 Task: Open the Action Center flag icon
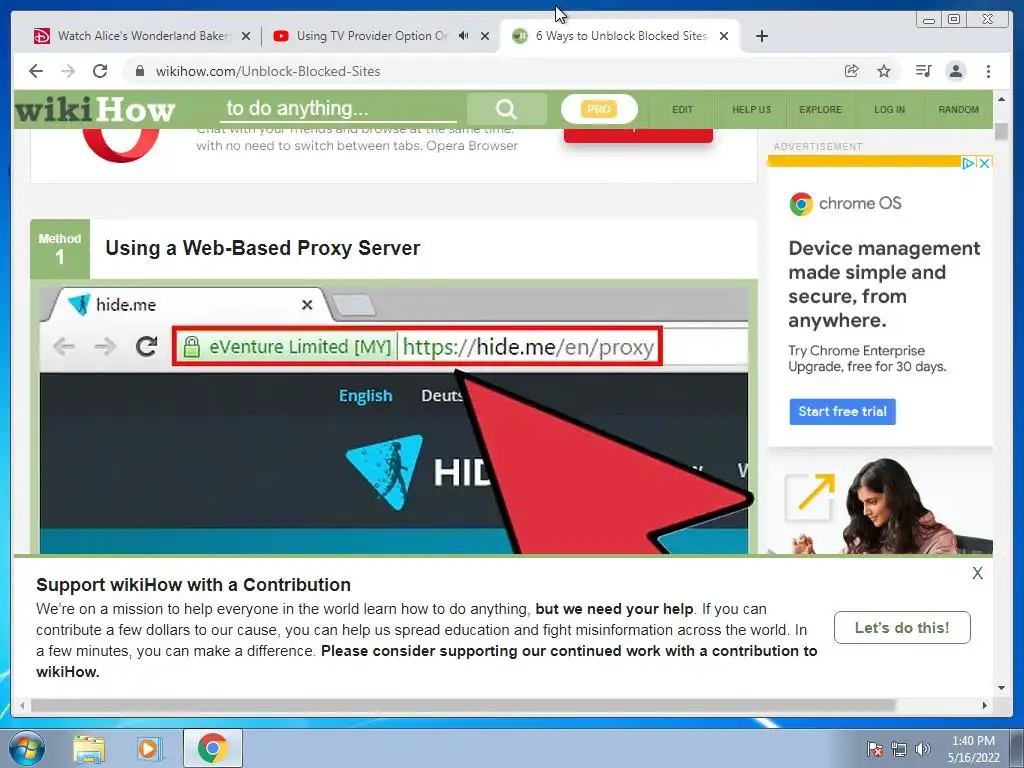coord(875,749)
